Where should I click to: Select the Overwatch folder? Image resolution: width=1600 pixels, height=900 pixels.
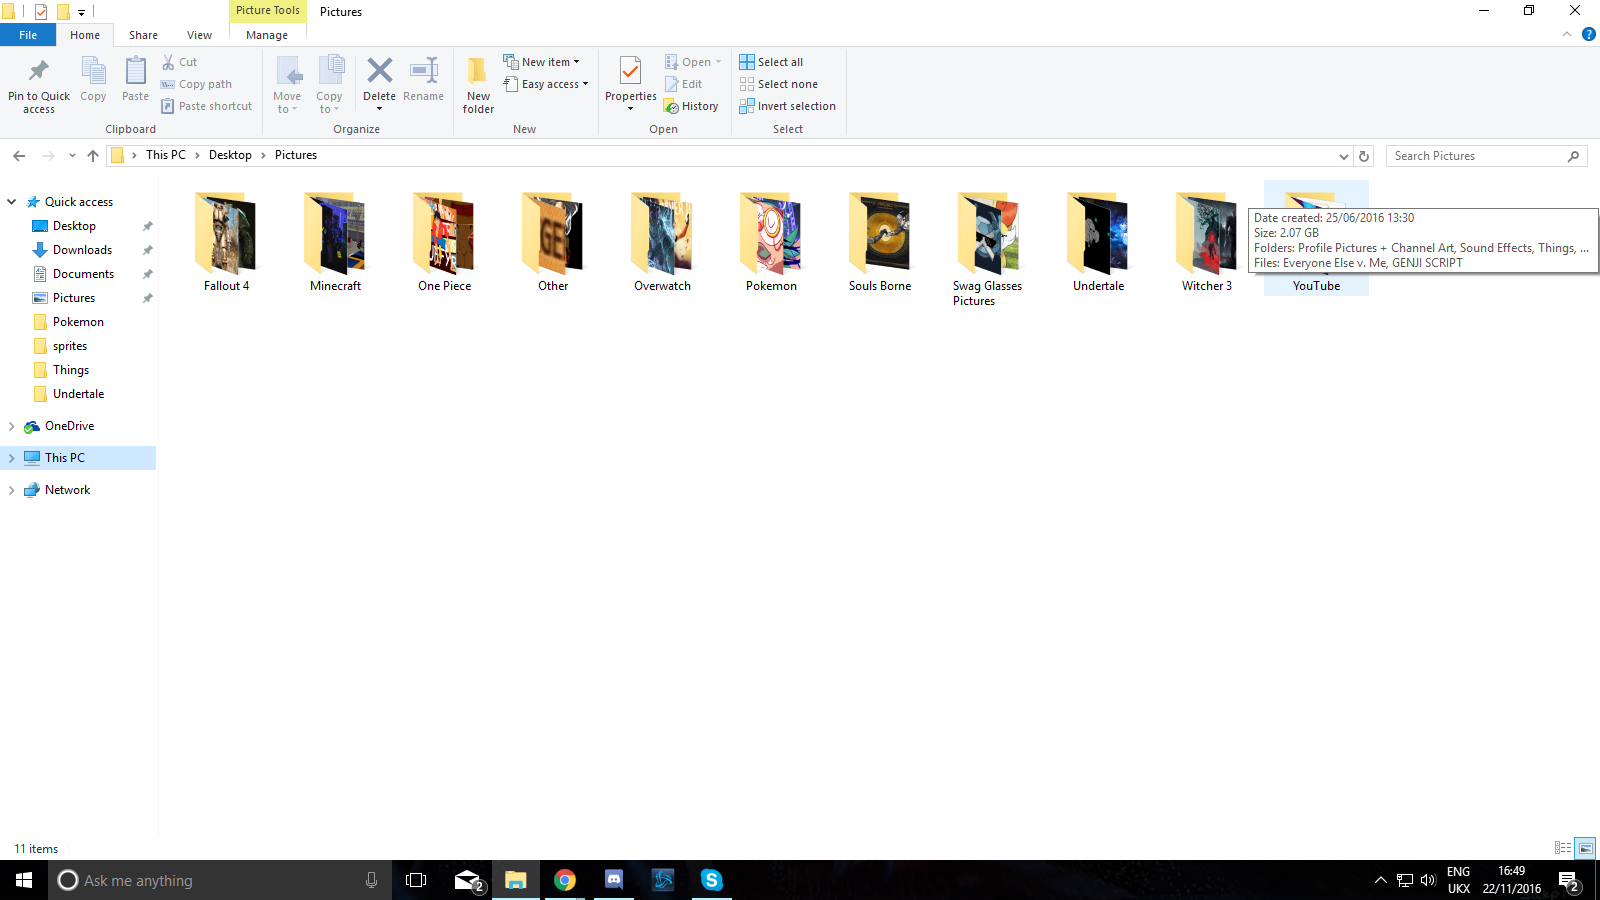662,241
